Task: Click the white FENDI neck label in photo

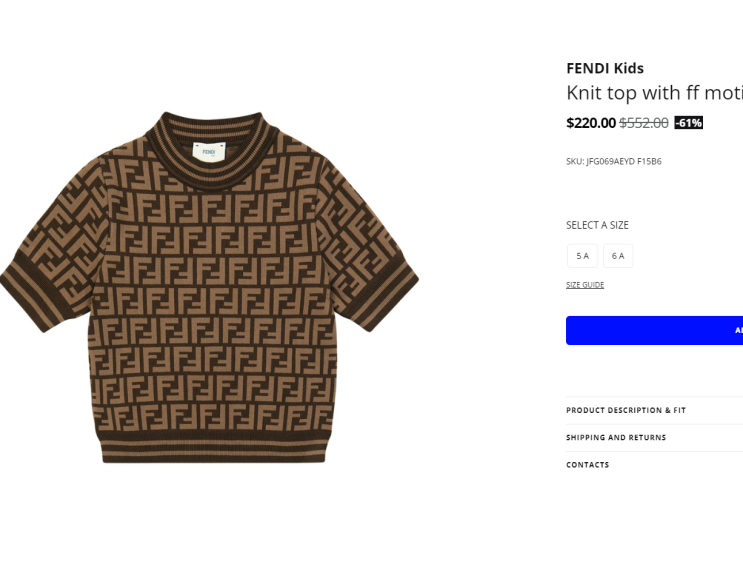Action: [x=209, y=152]
